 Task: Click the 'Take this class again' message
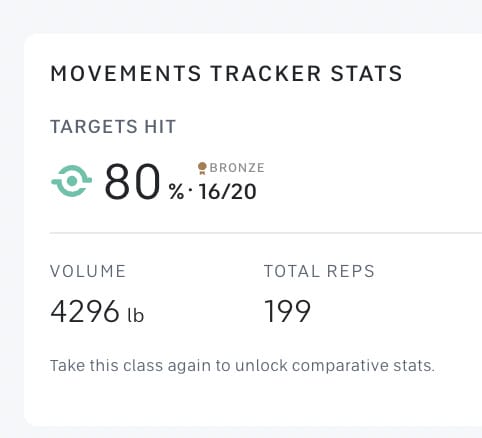[242, 366]
